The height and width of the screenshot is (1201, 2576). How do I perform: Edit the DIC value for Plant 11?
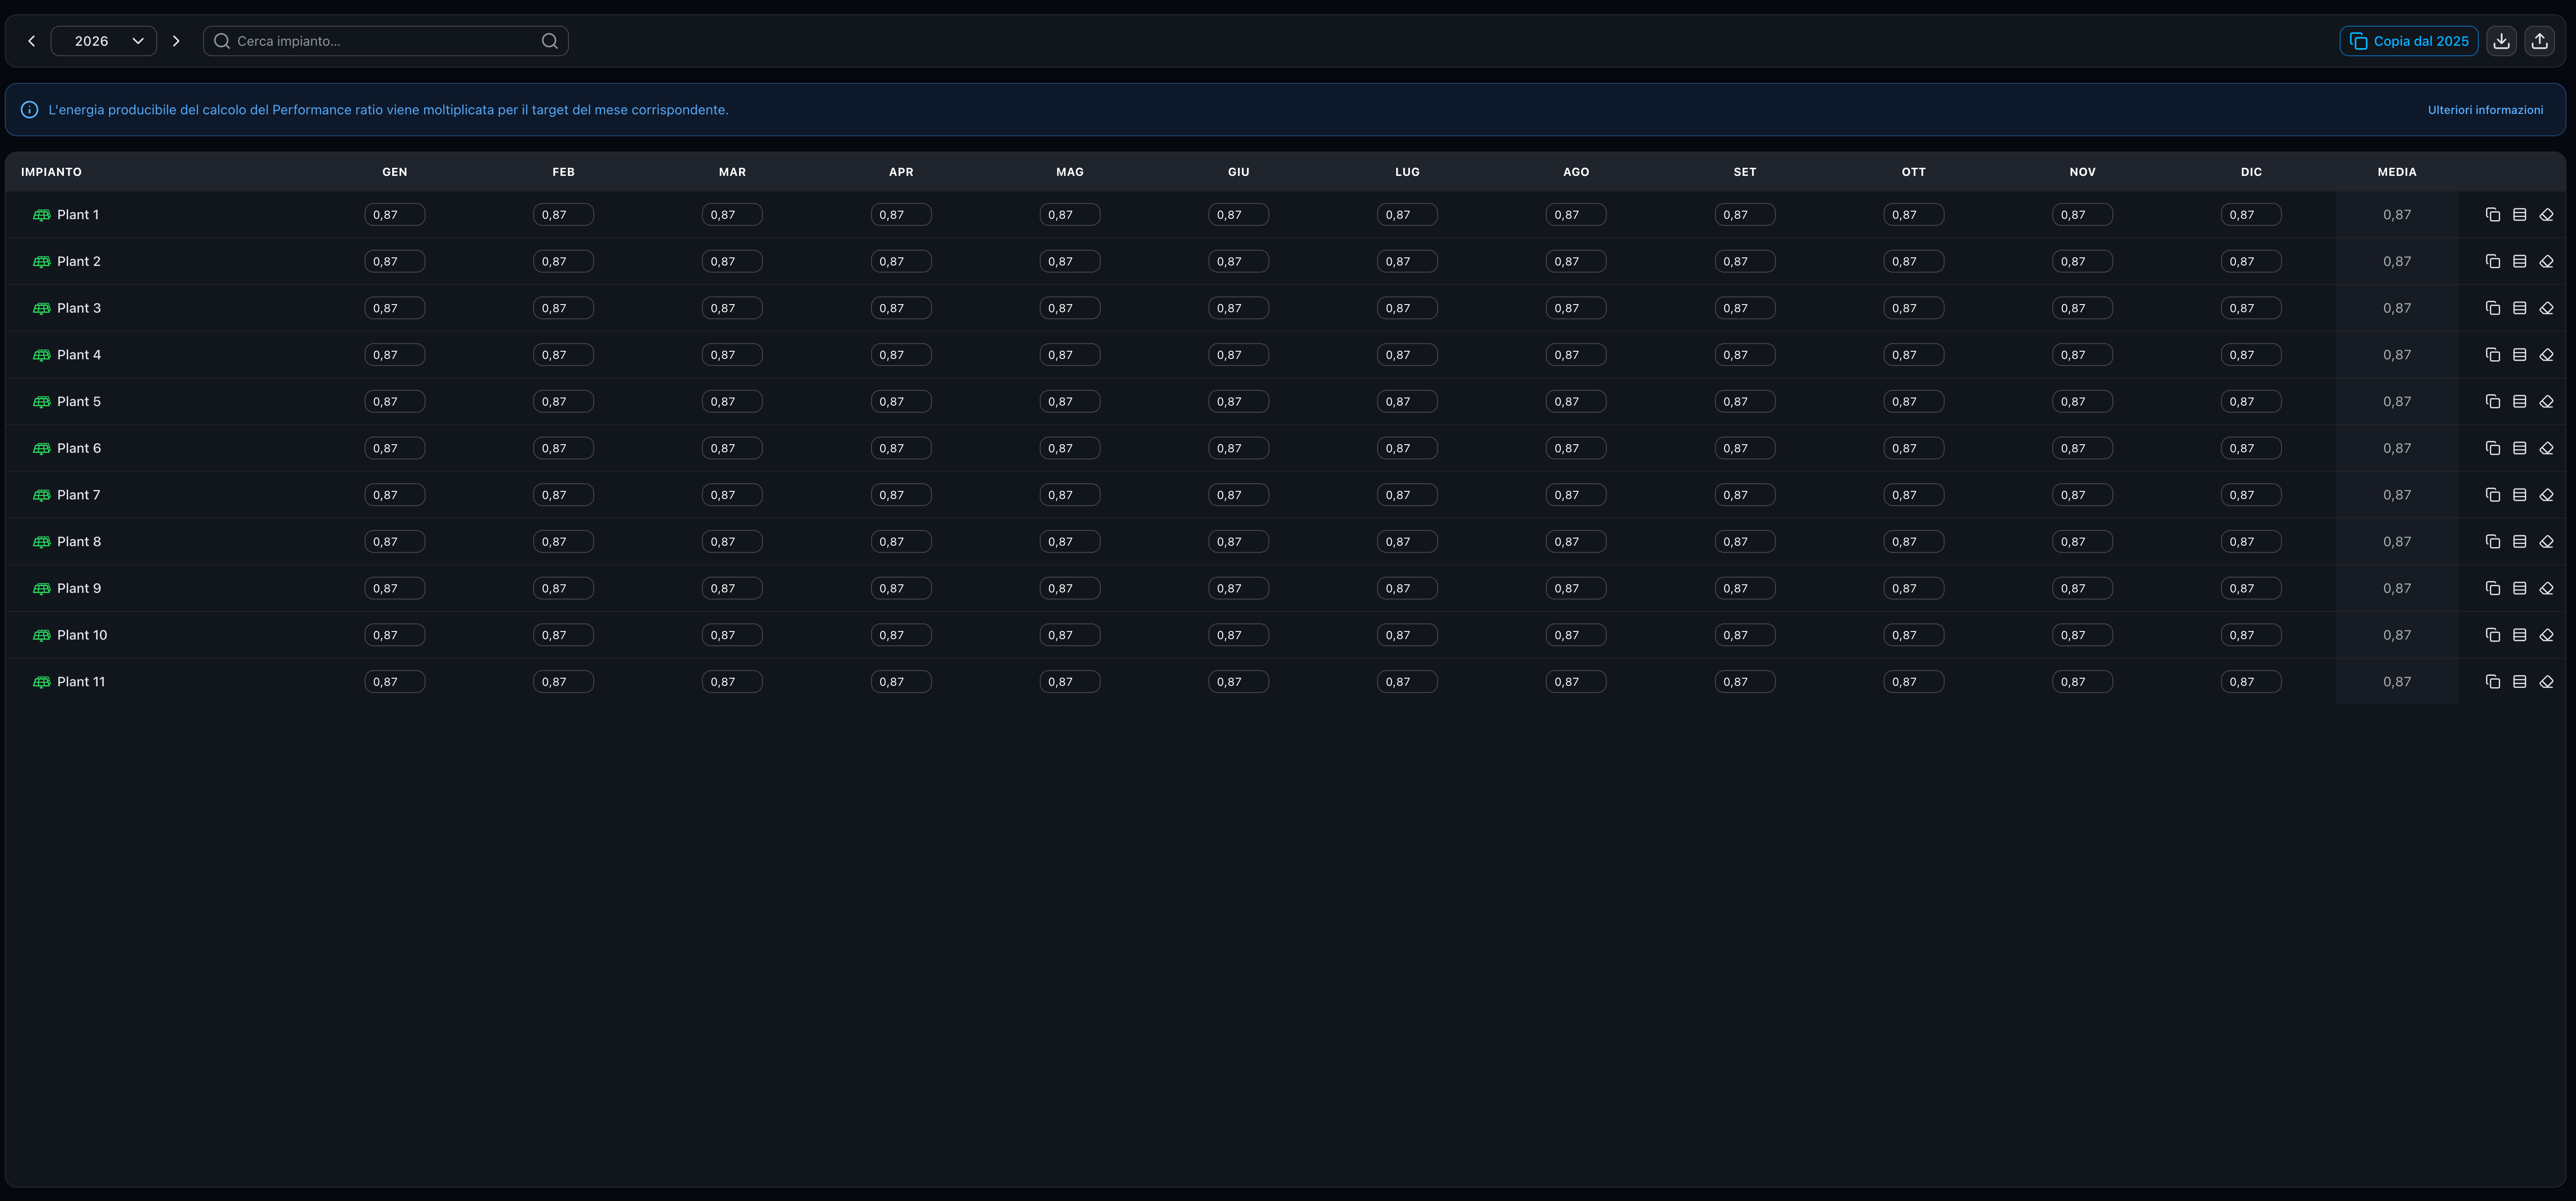(2251, 682)
